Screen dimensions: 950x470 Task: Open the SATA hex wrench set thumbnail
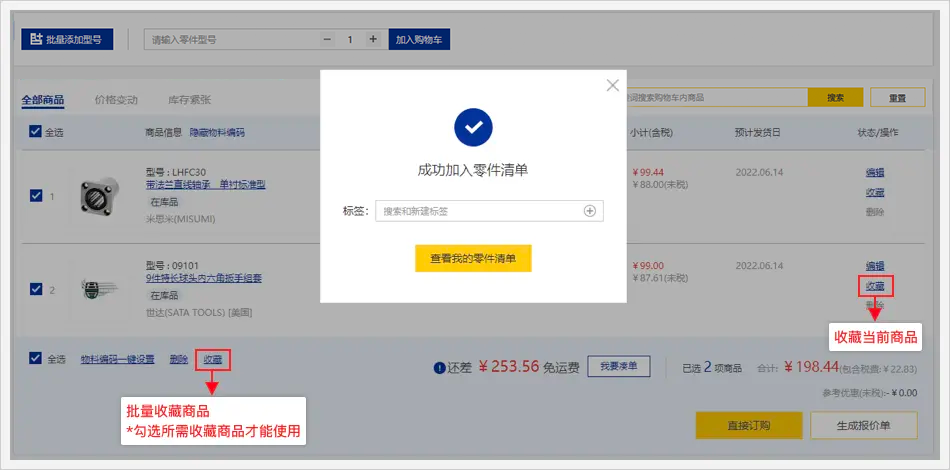pyautogui.click(x=101, y=290)
